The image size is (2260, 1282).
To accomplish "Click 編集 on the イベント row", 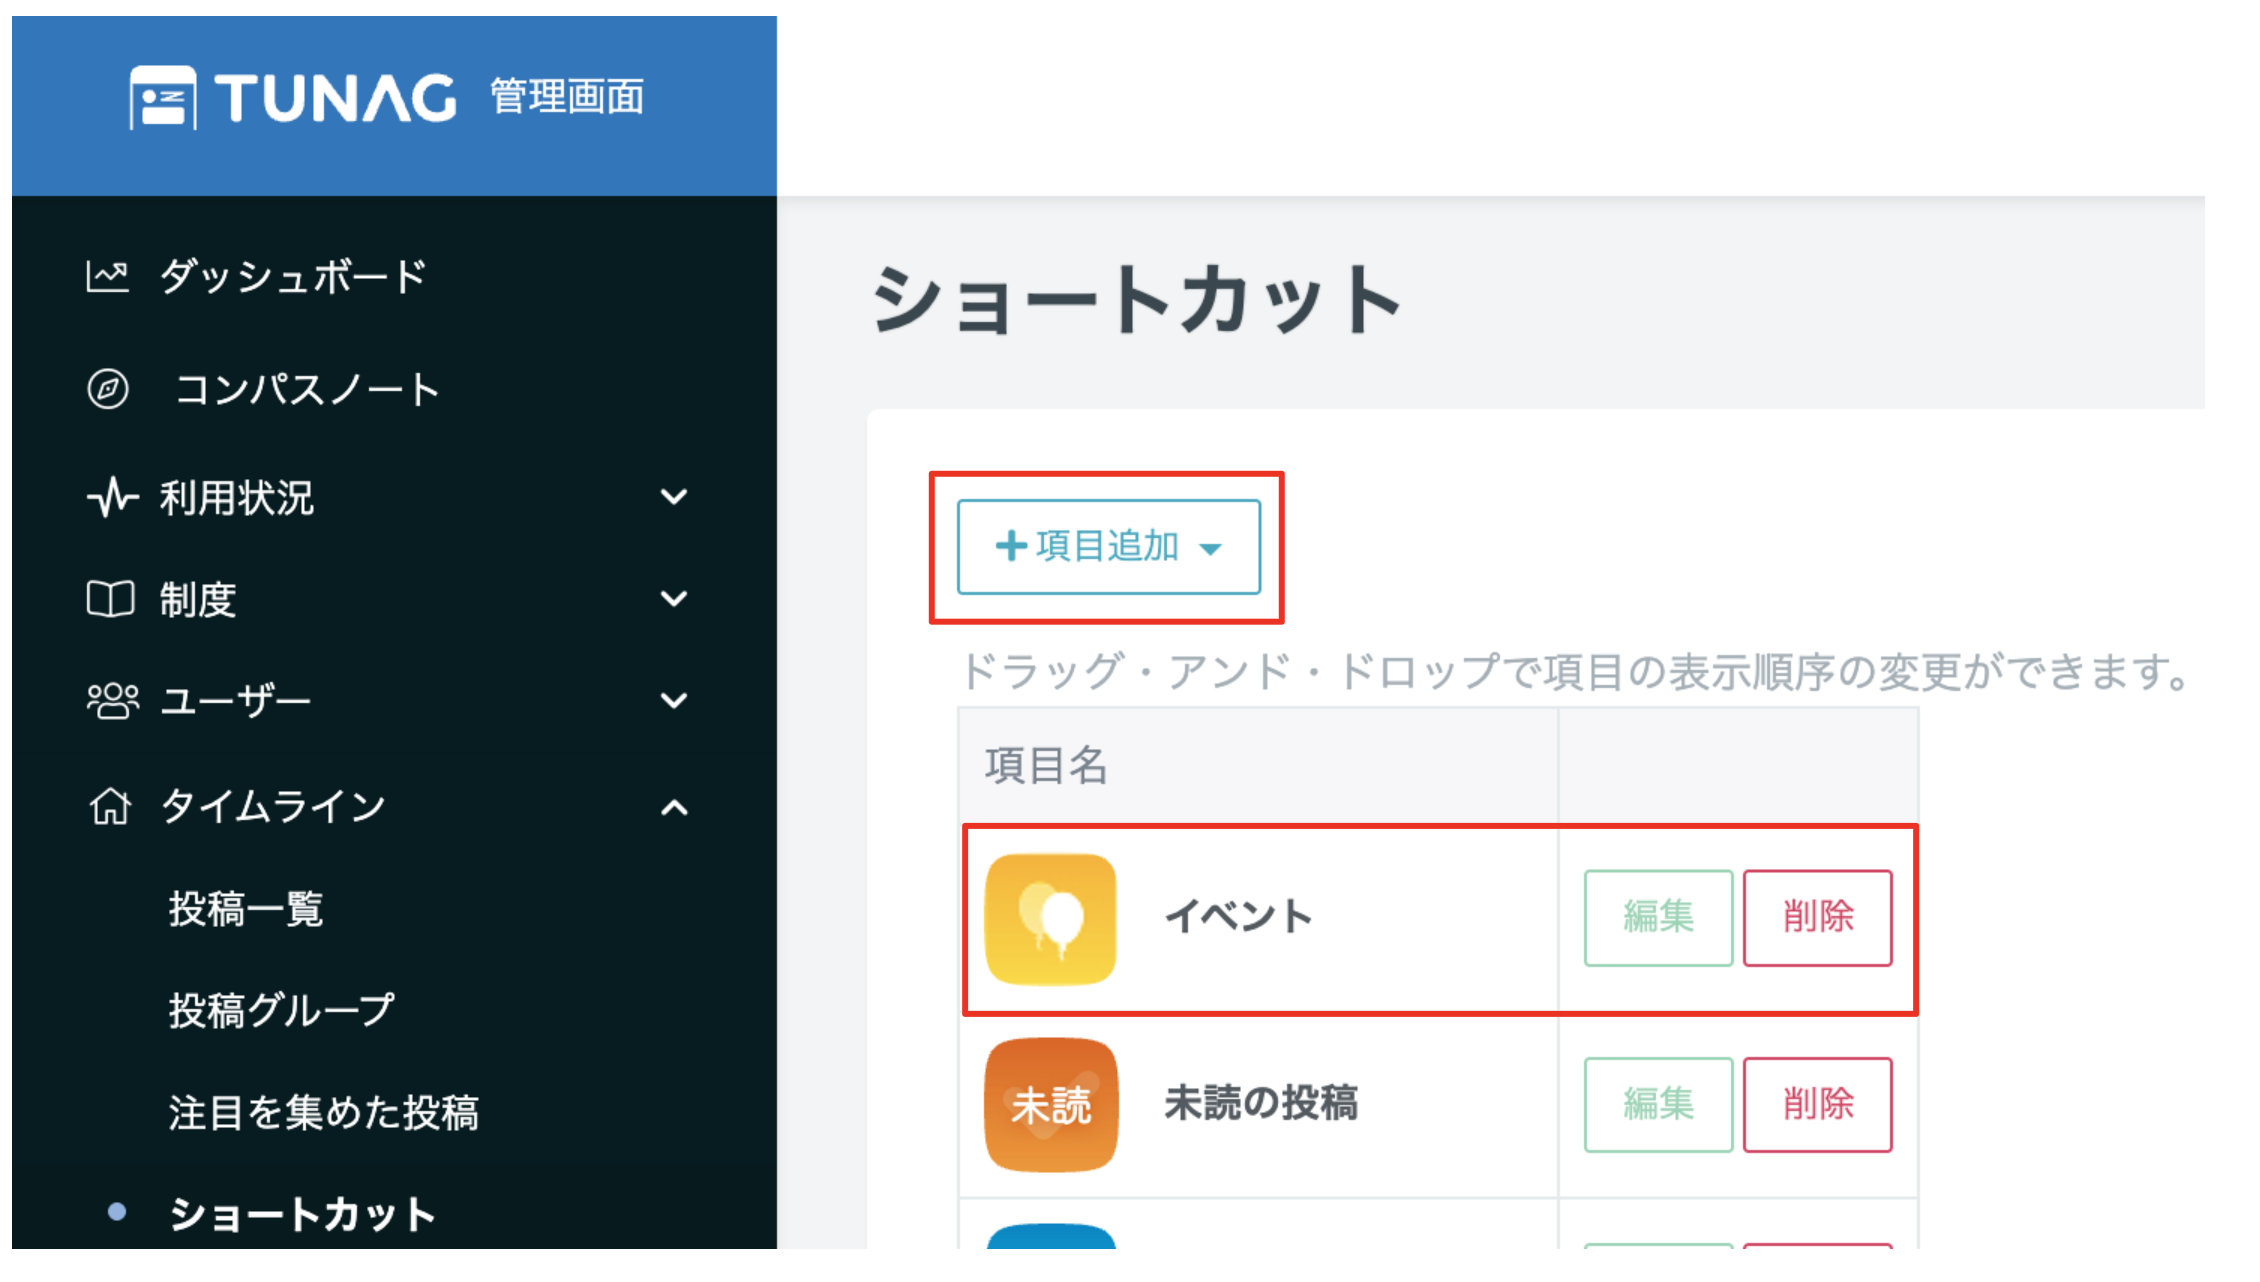I will (x=1657, y=917).
